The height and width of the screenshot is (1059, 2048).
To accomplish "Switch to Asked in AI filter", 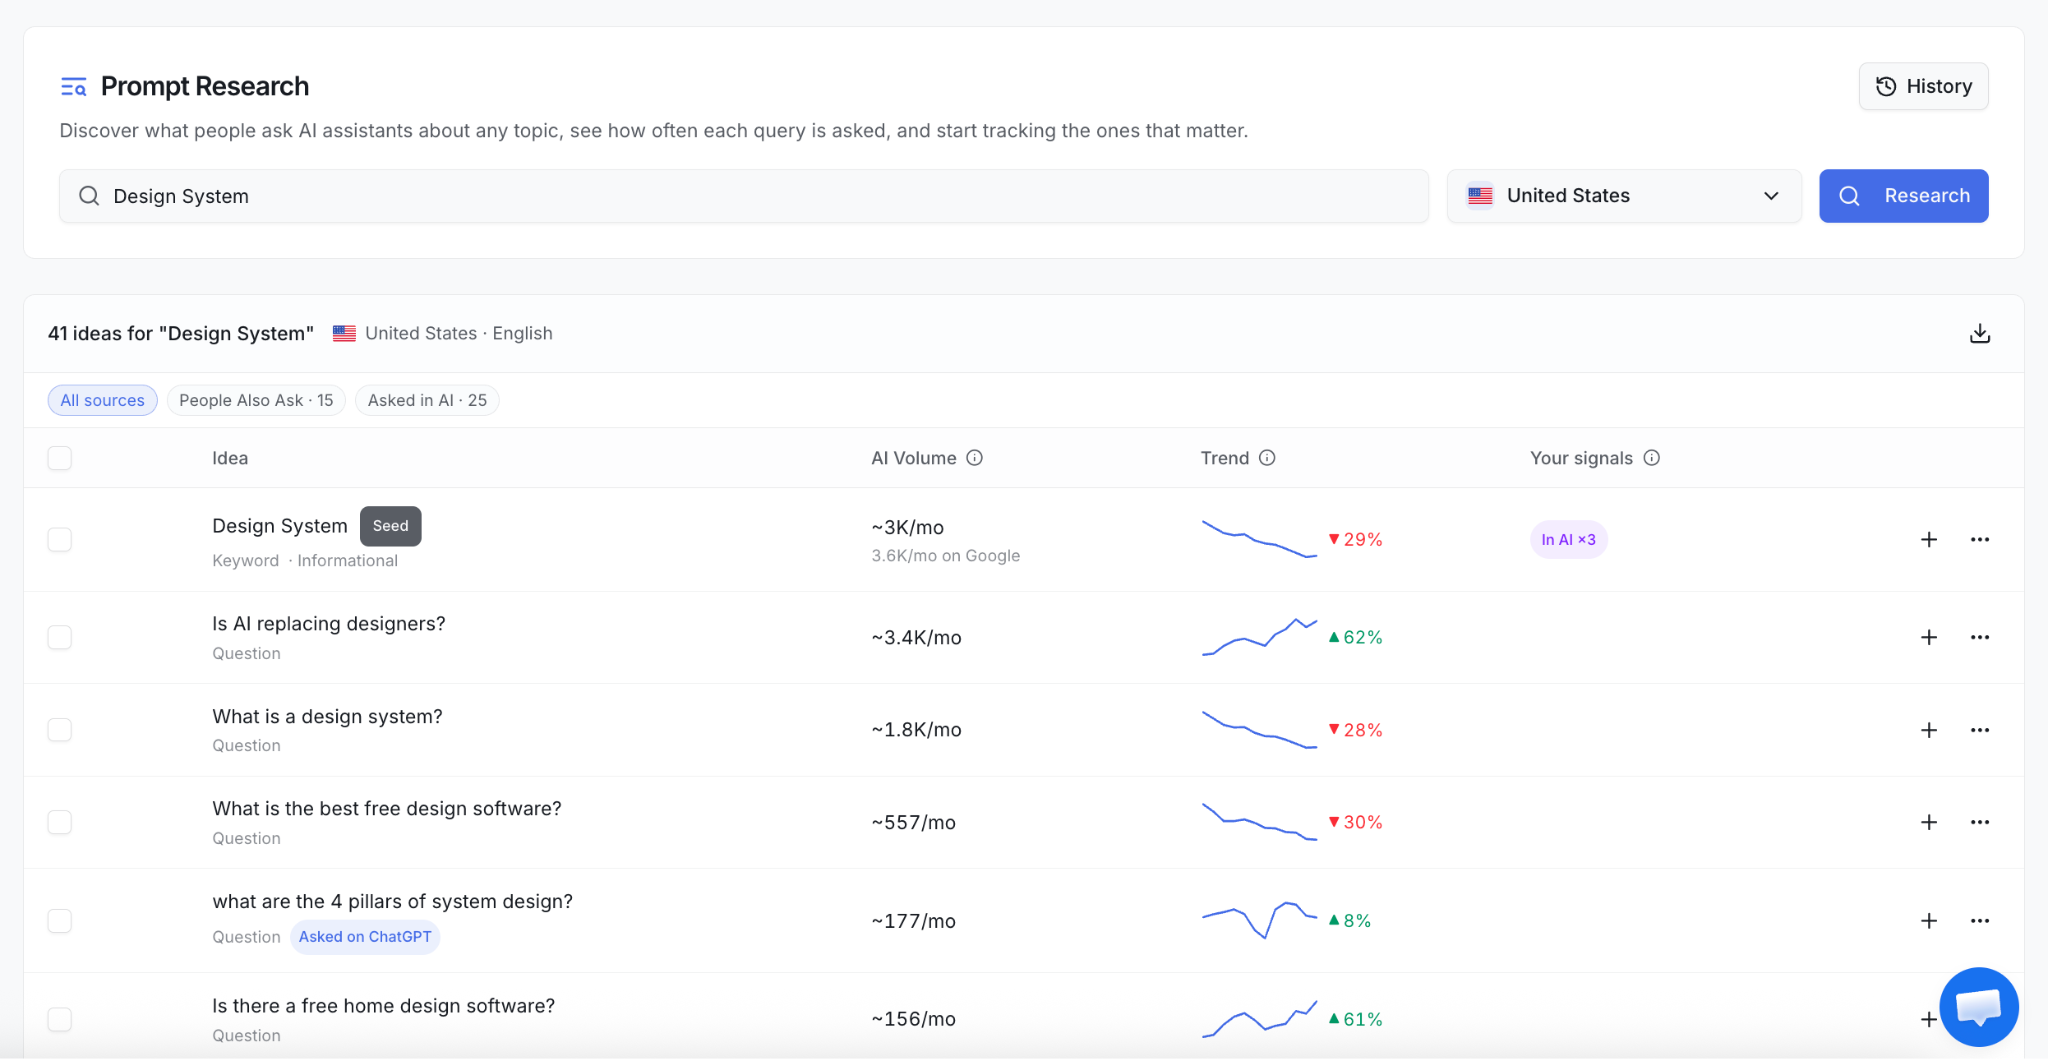I will click(x=427, y=400).
